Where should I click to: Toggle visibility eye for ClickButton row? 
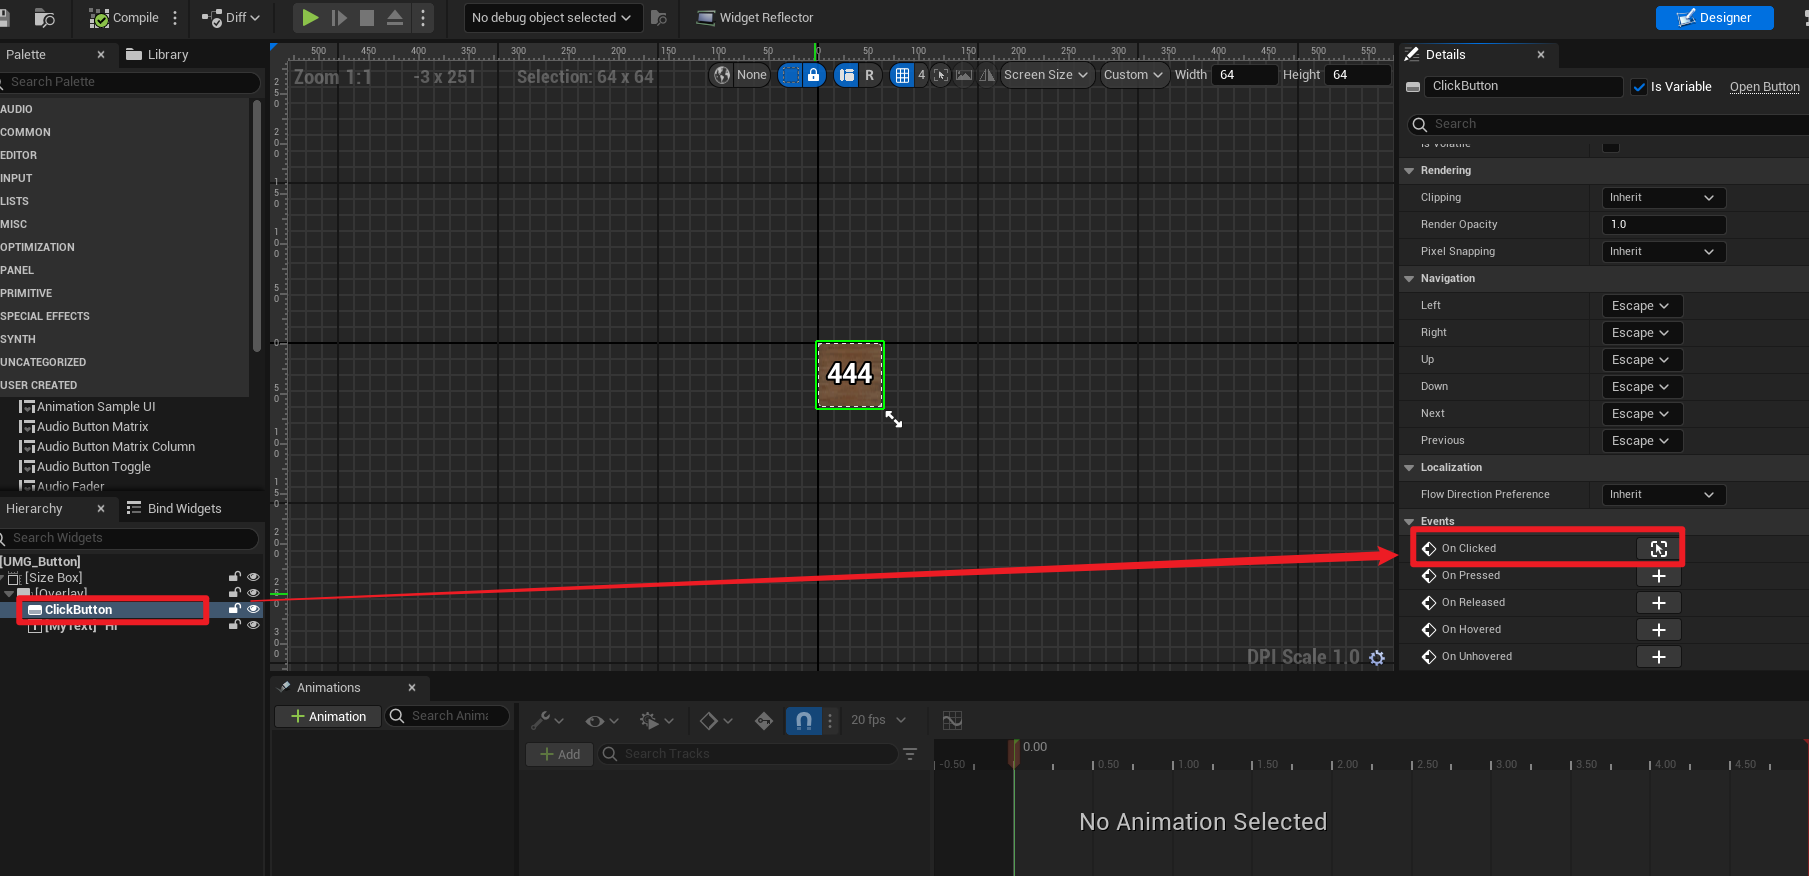click(x=253, y=609)
